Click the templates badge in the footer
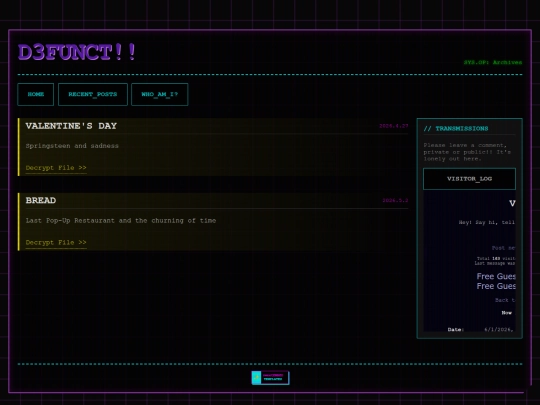 [x=270, y=377]
